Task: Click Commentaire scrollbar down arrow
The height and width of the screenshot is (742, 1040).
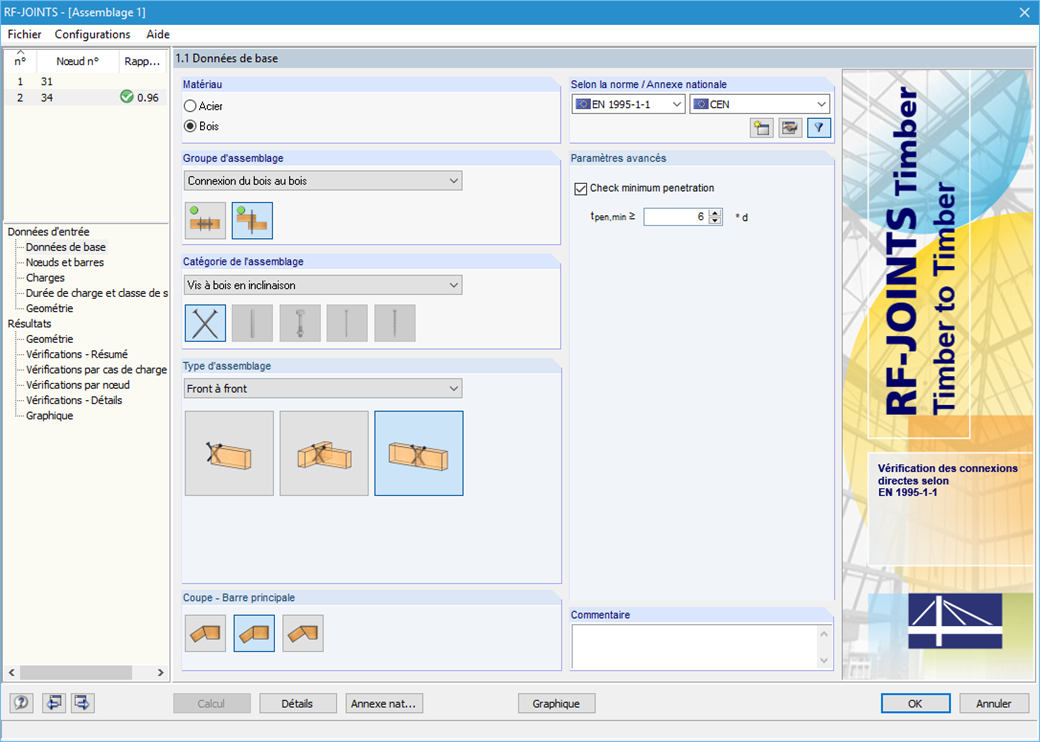Action: pos(824,660)
